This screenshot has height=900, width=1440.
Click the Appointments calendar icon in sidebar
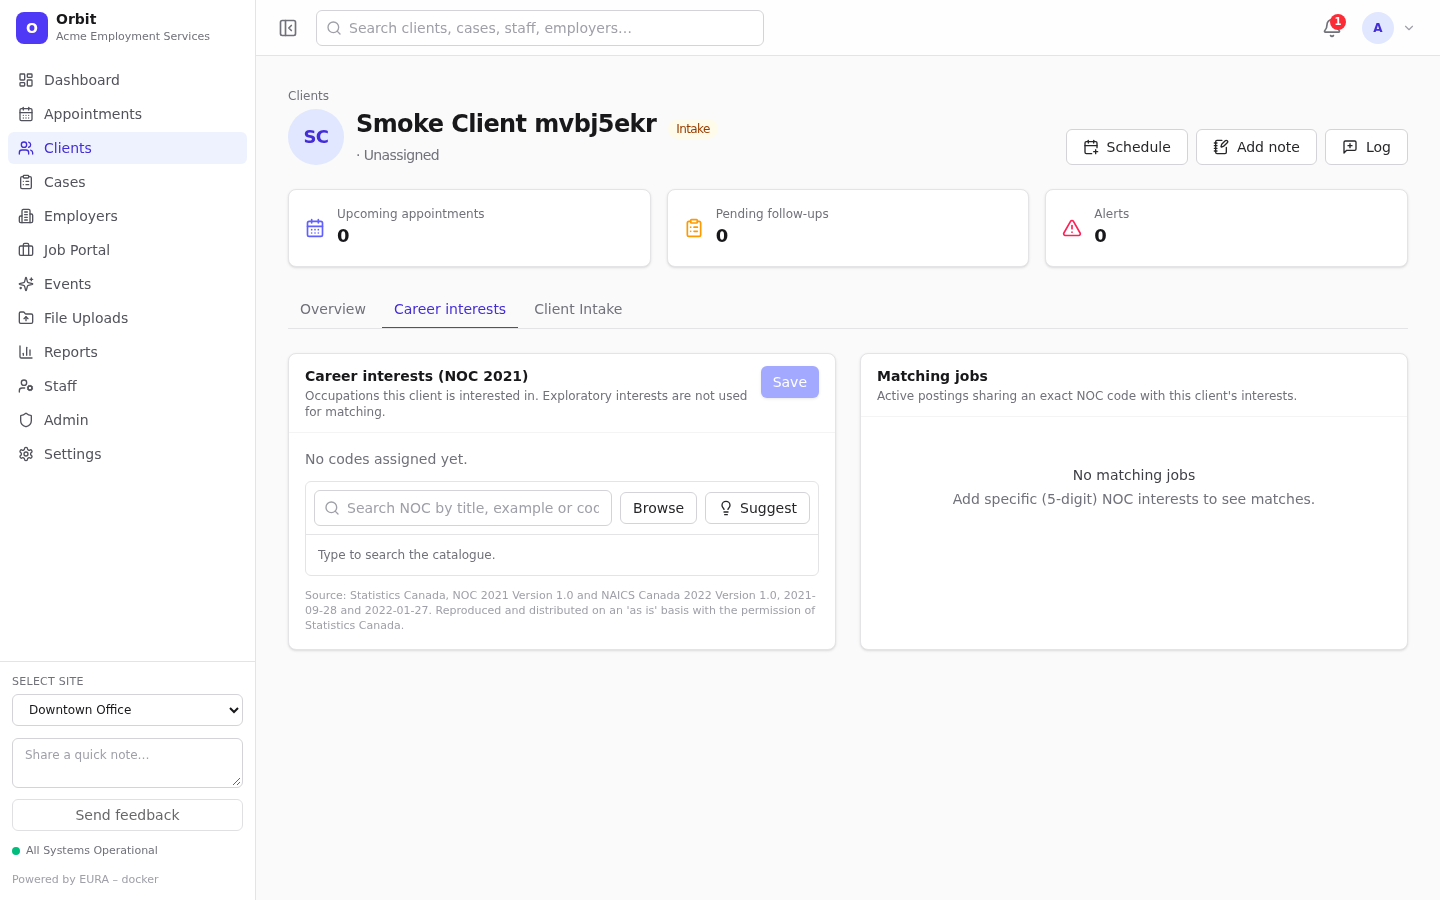click(x=26, y=114)
